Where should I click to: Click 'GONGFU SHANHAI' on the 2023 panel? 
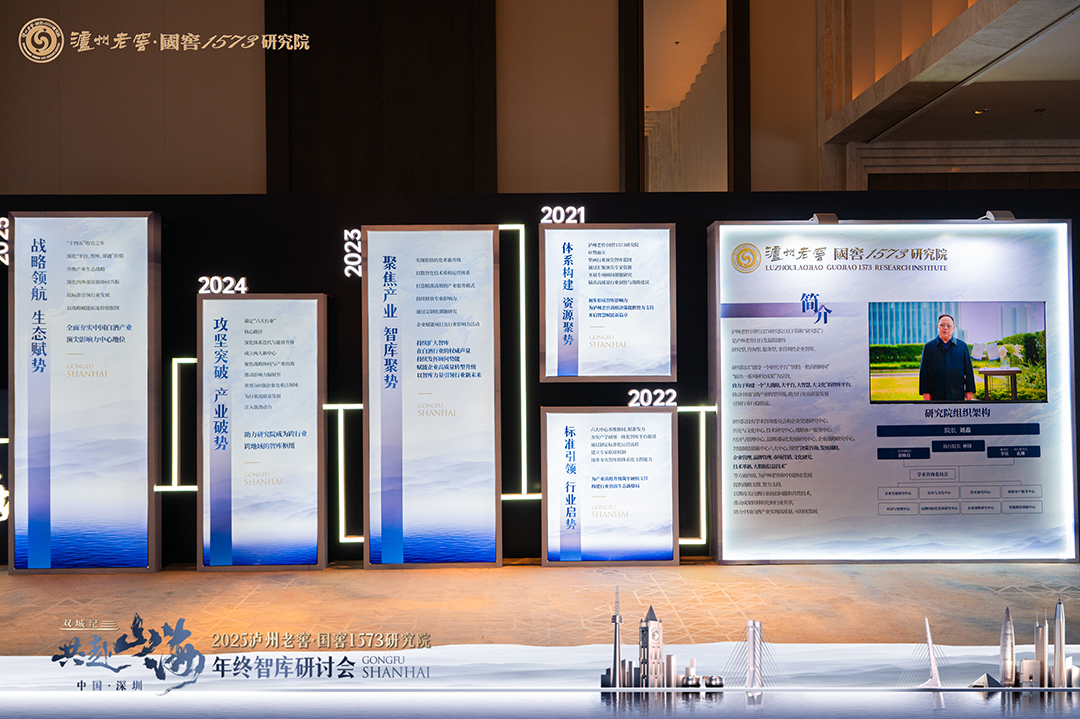click(x=436, y=410)
